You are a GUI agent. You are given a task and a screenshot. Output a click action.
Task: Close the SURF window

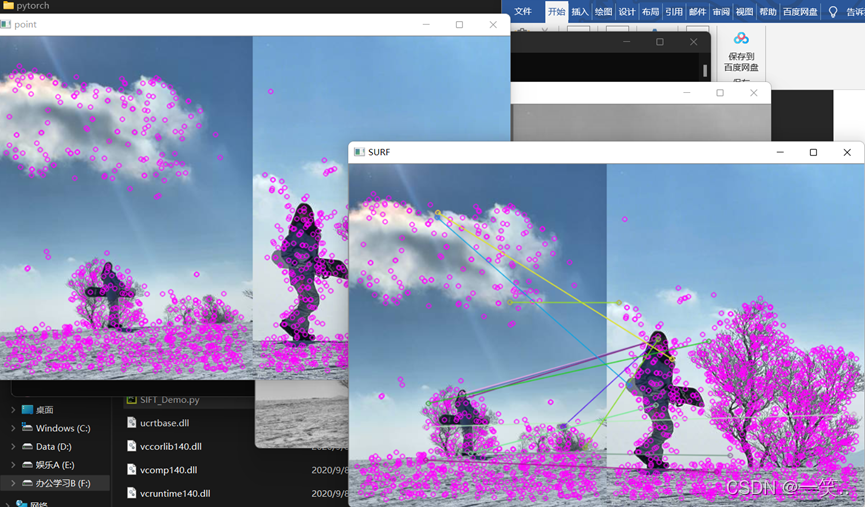(847, 152)
